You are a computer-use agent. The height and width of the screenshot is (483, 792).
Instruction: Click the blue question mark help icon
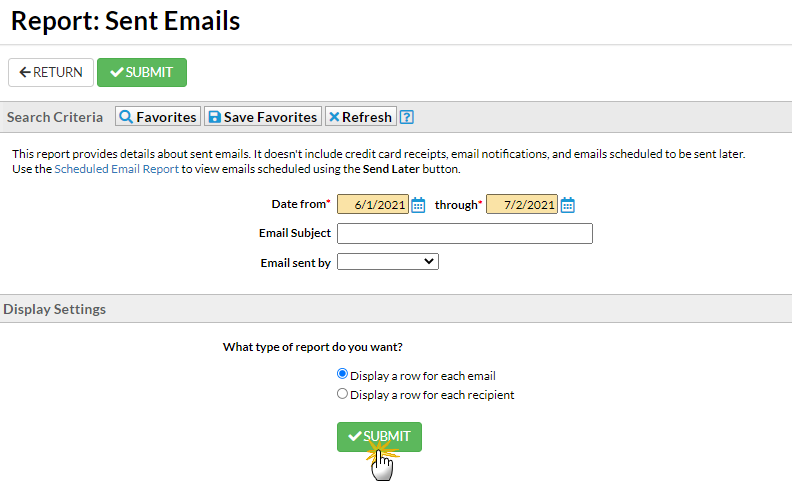click(x=407, y=117)
